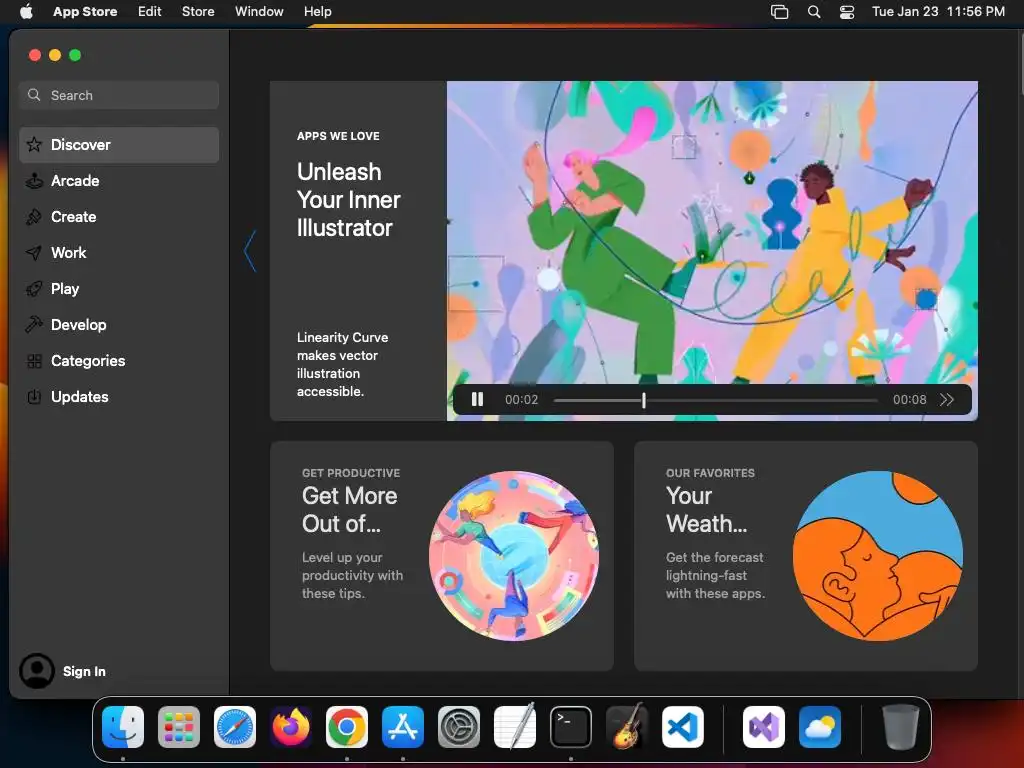Click the account avatar icon
1024x768 pixels.
click(x=37, y=671)
